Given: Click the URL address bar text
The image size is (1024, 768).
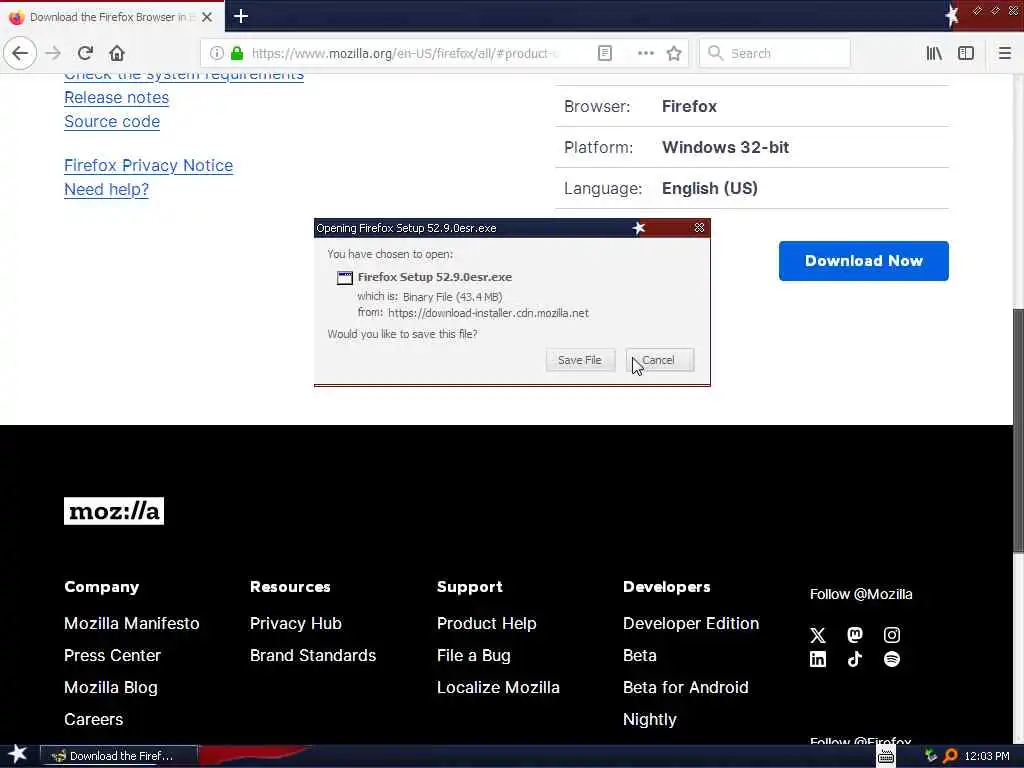Looking at the screenshot, I should (x=405, y=53).
